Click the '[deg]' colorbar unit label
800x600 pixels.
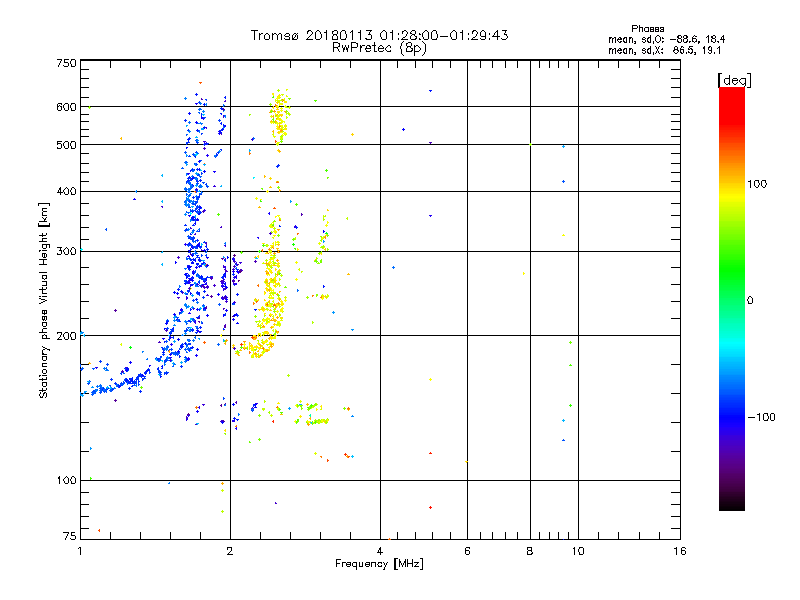click(x=734, y=81)
